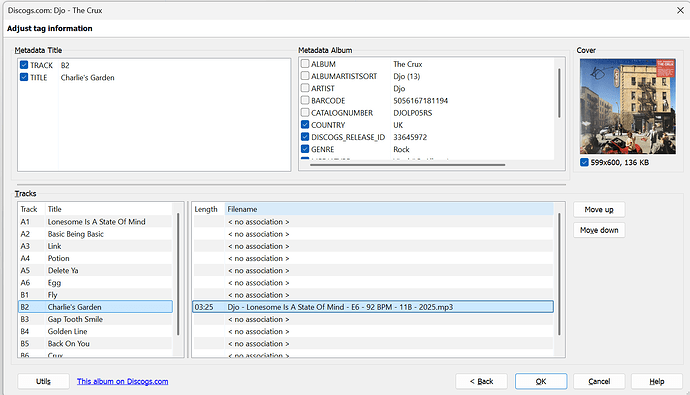The height and width of the screenshot is (395, 690).
Task: Select track B4 Golden Line
Action: coord(95,331)
